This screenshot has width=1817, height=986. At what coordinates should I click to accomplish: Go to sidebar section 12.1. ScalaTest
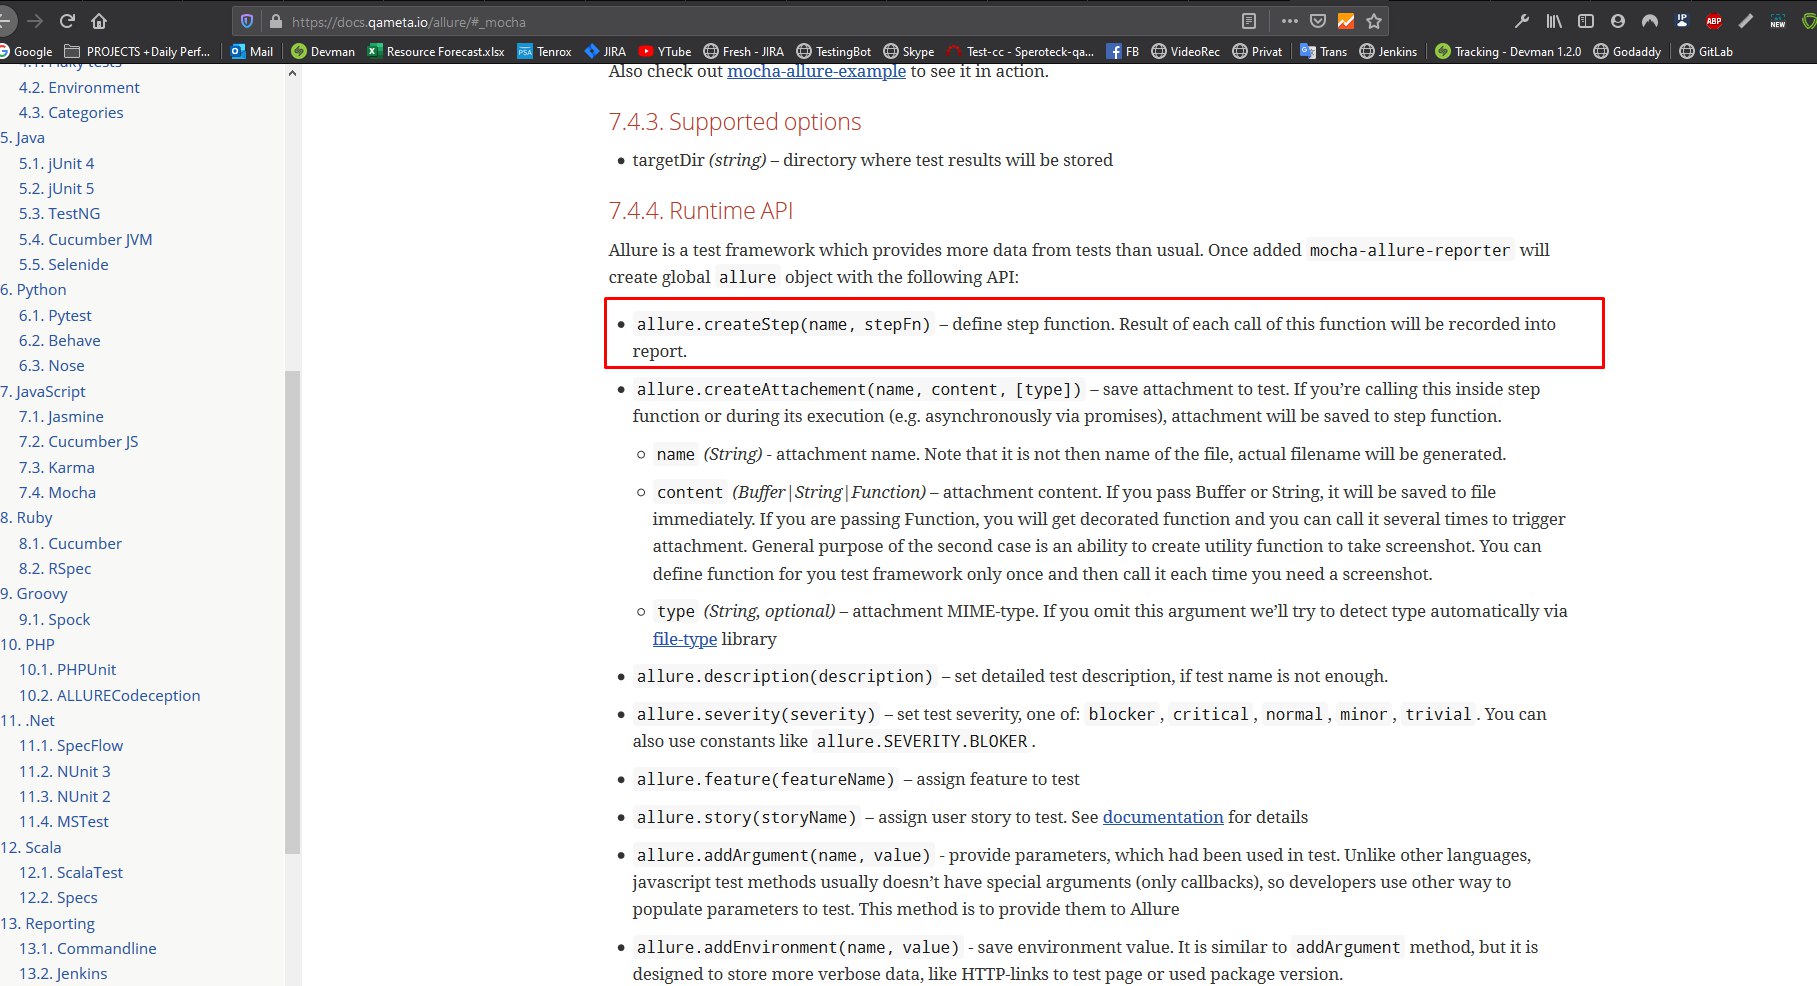coord(71,872)
